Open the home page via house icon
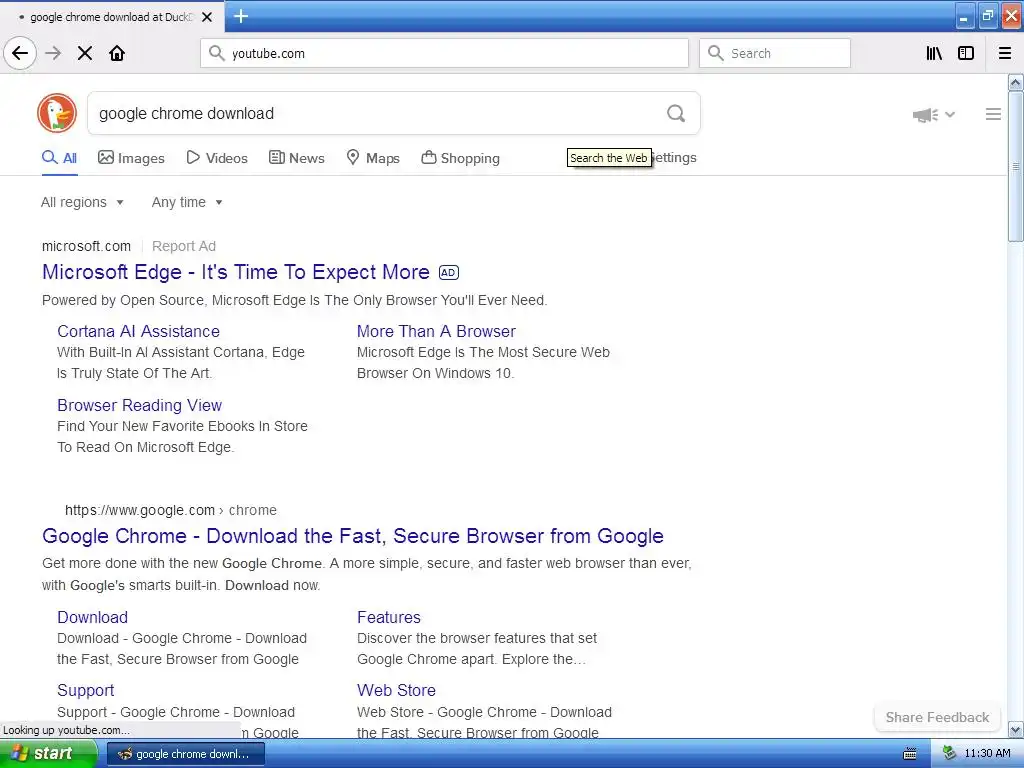This screenshot has width=1024, height=768. point(117,53)
